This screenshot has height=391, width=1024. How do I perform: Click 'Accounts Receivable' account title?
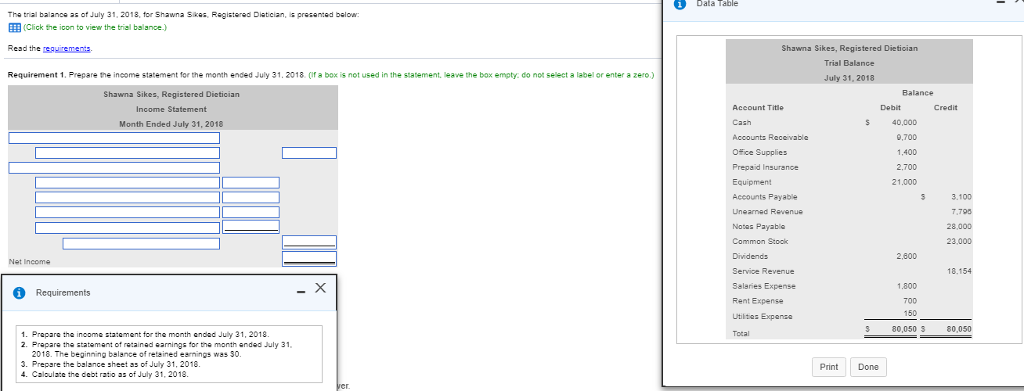point(770,138)
